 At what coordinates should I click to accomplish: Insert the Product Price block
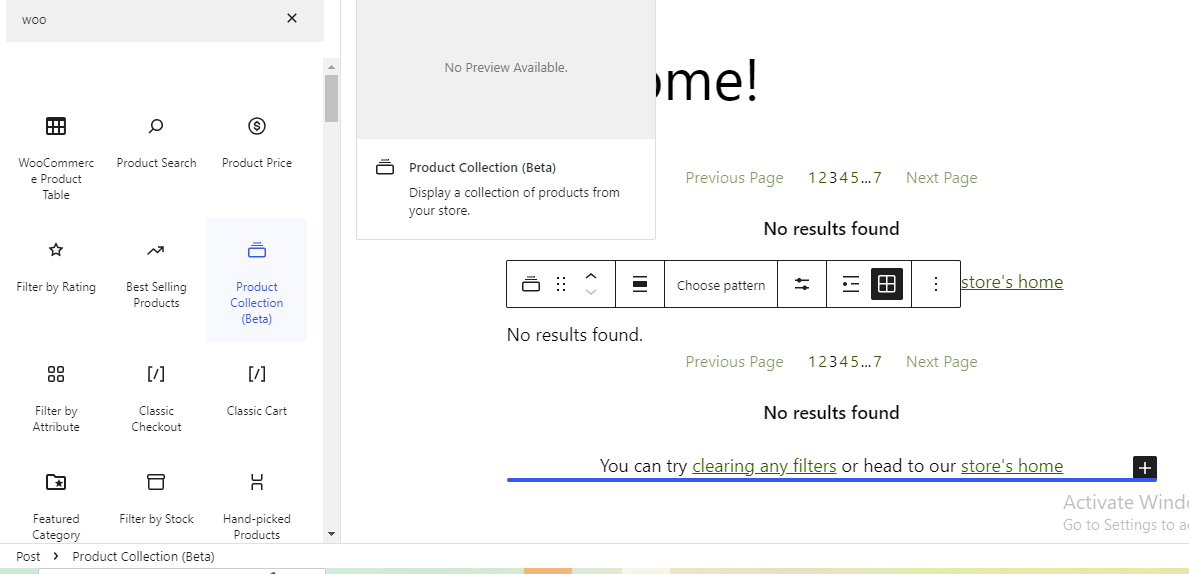(257, 142)
